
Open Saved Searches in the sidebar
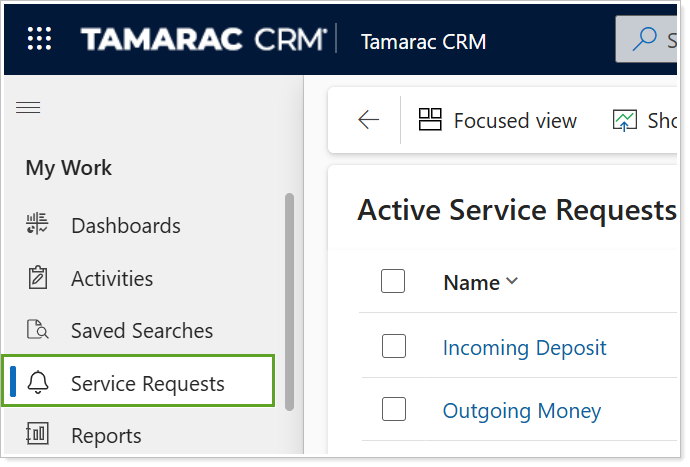point(141,331)
